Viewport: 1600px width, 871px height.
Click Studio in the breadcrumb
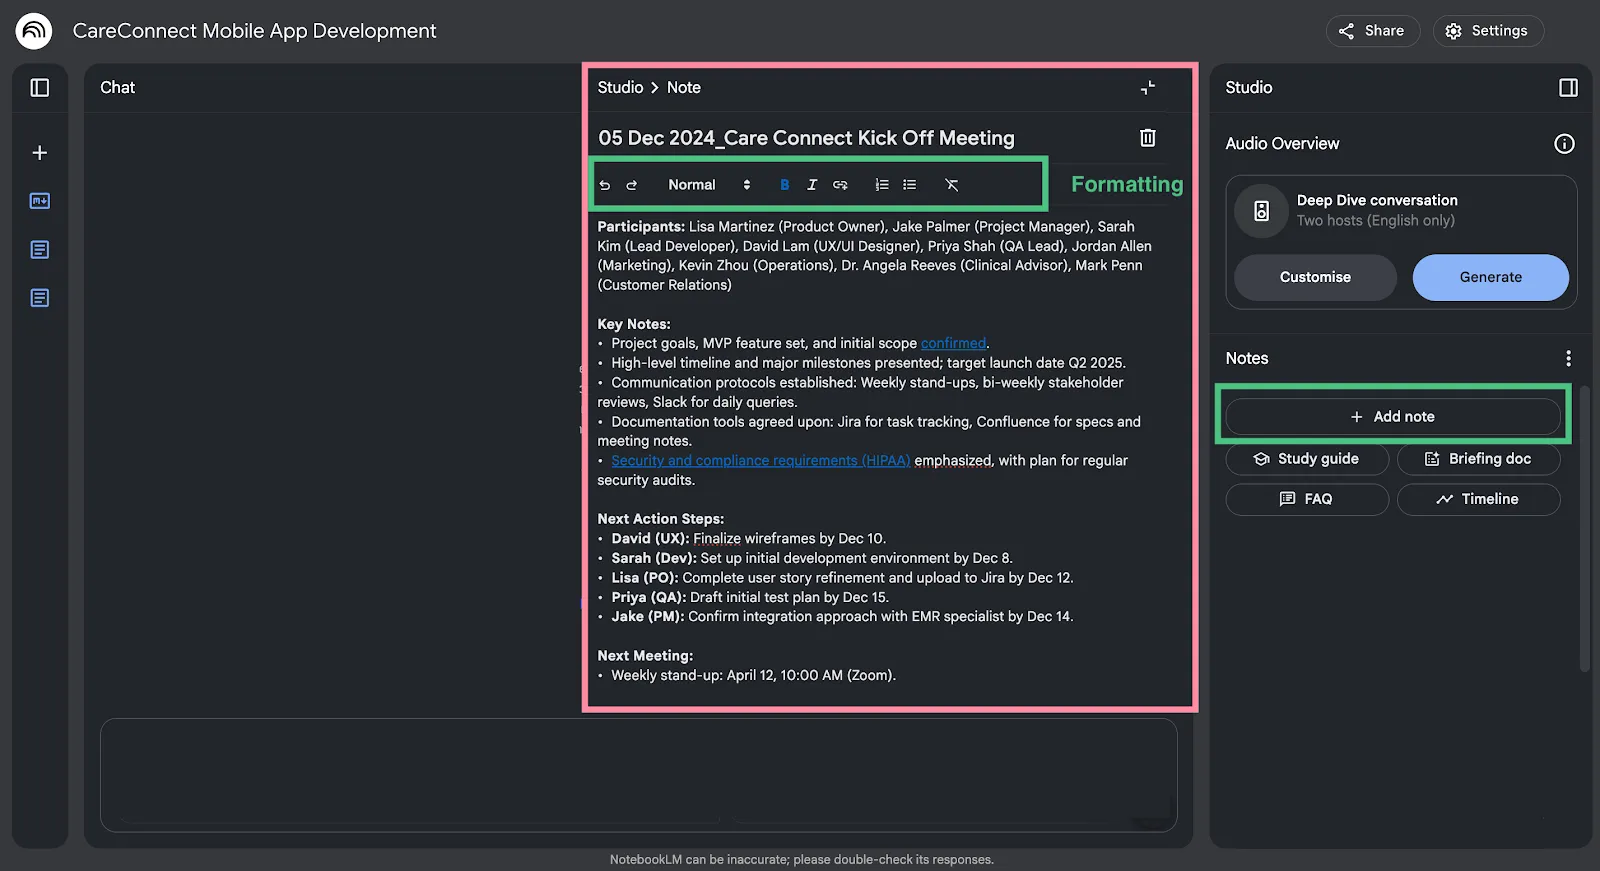pyautogui.click(x=620, y=88)
